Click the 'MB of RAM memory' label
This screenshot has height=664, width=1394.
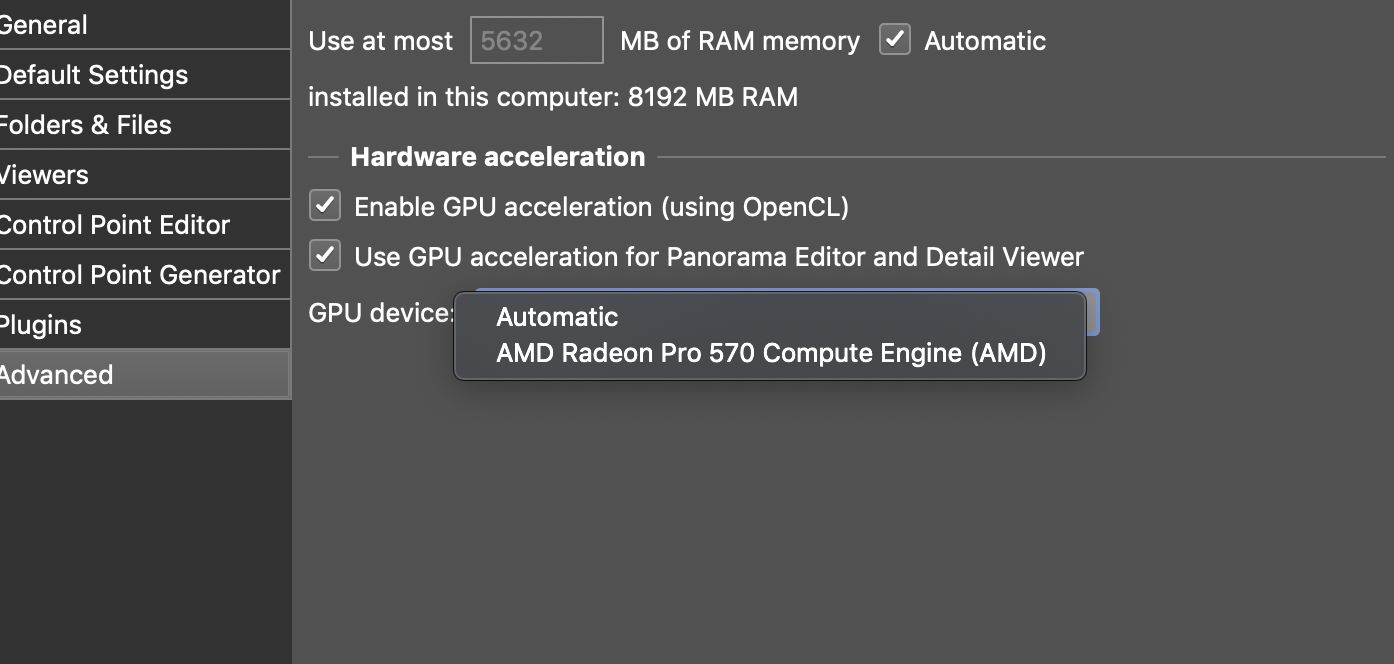[x=739, y=41]
